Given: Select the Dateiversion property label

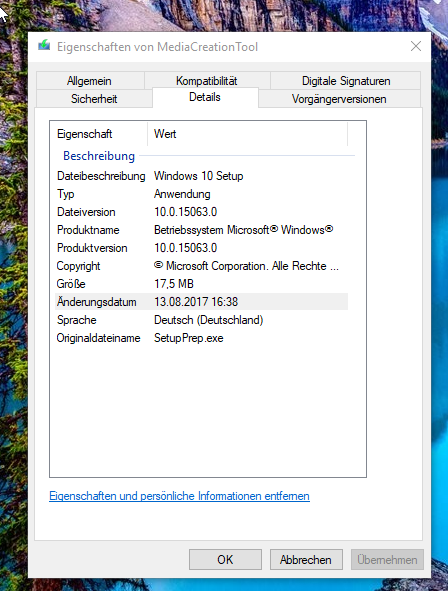Looking at the screenshot, I should pos(86,212).
